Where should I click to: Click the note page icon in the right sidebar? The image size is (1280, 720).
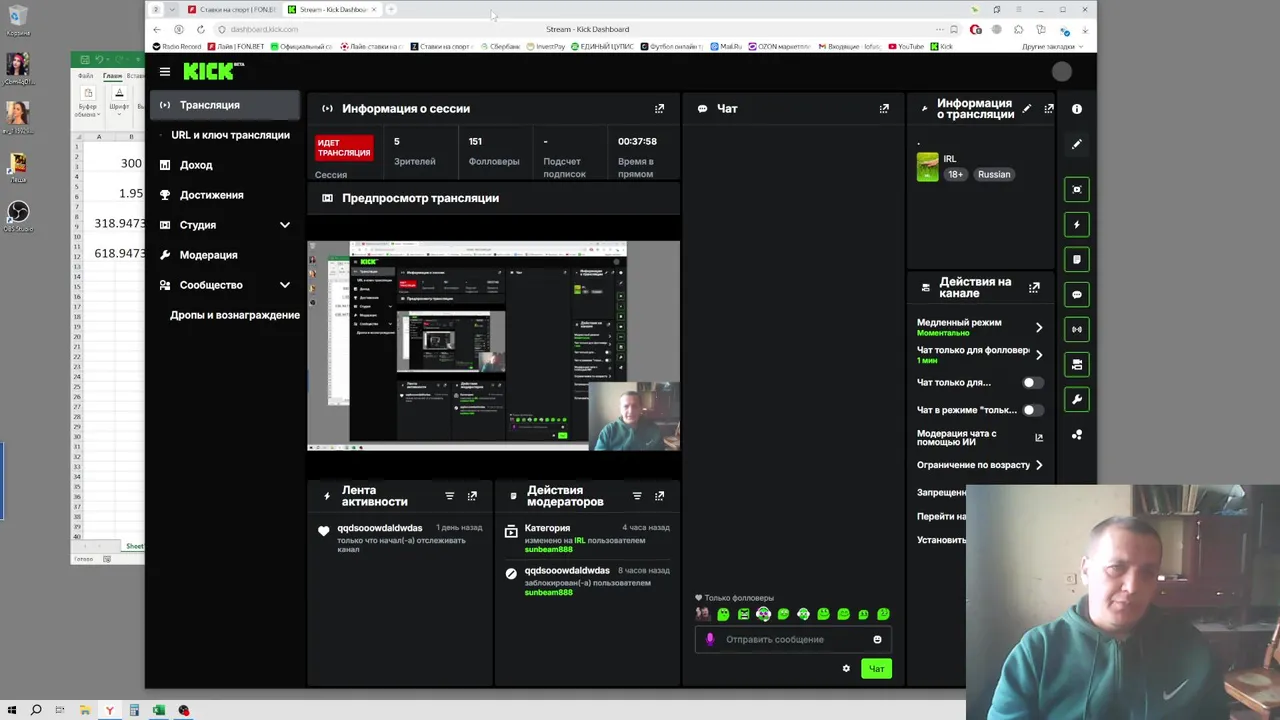(1077, 259)
